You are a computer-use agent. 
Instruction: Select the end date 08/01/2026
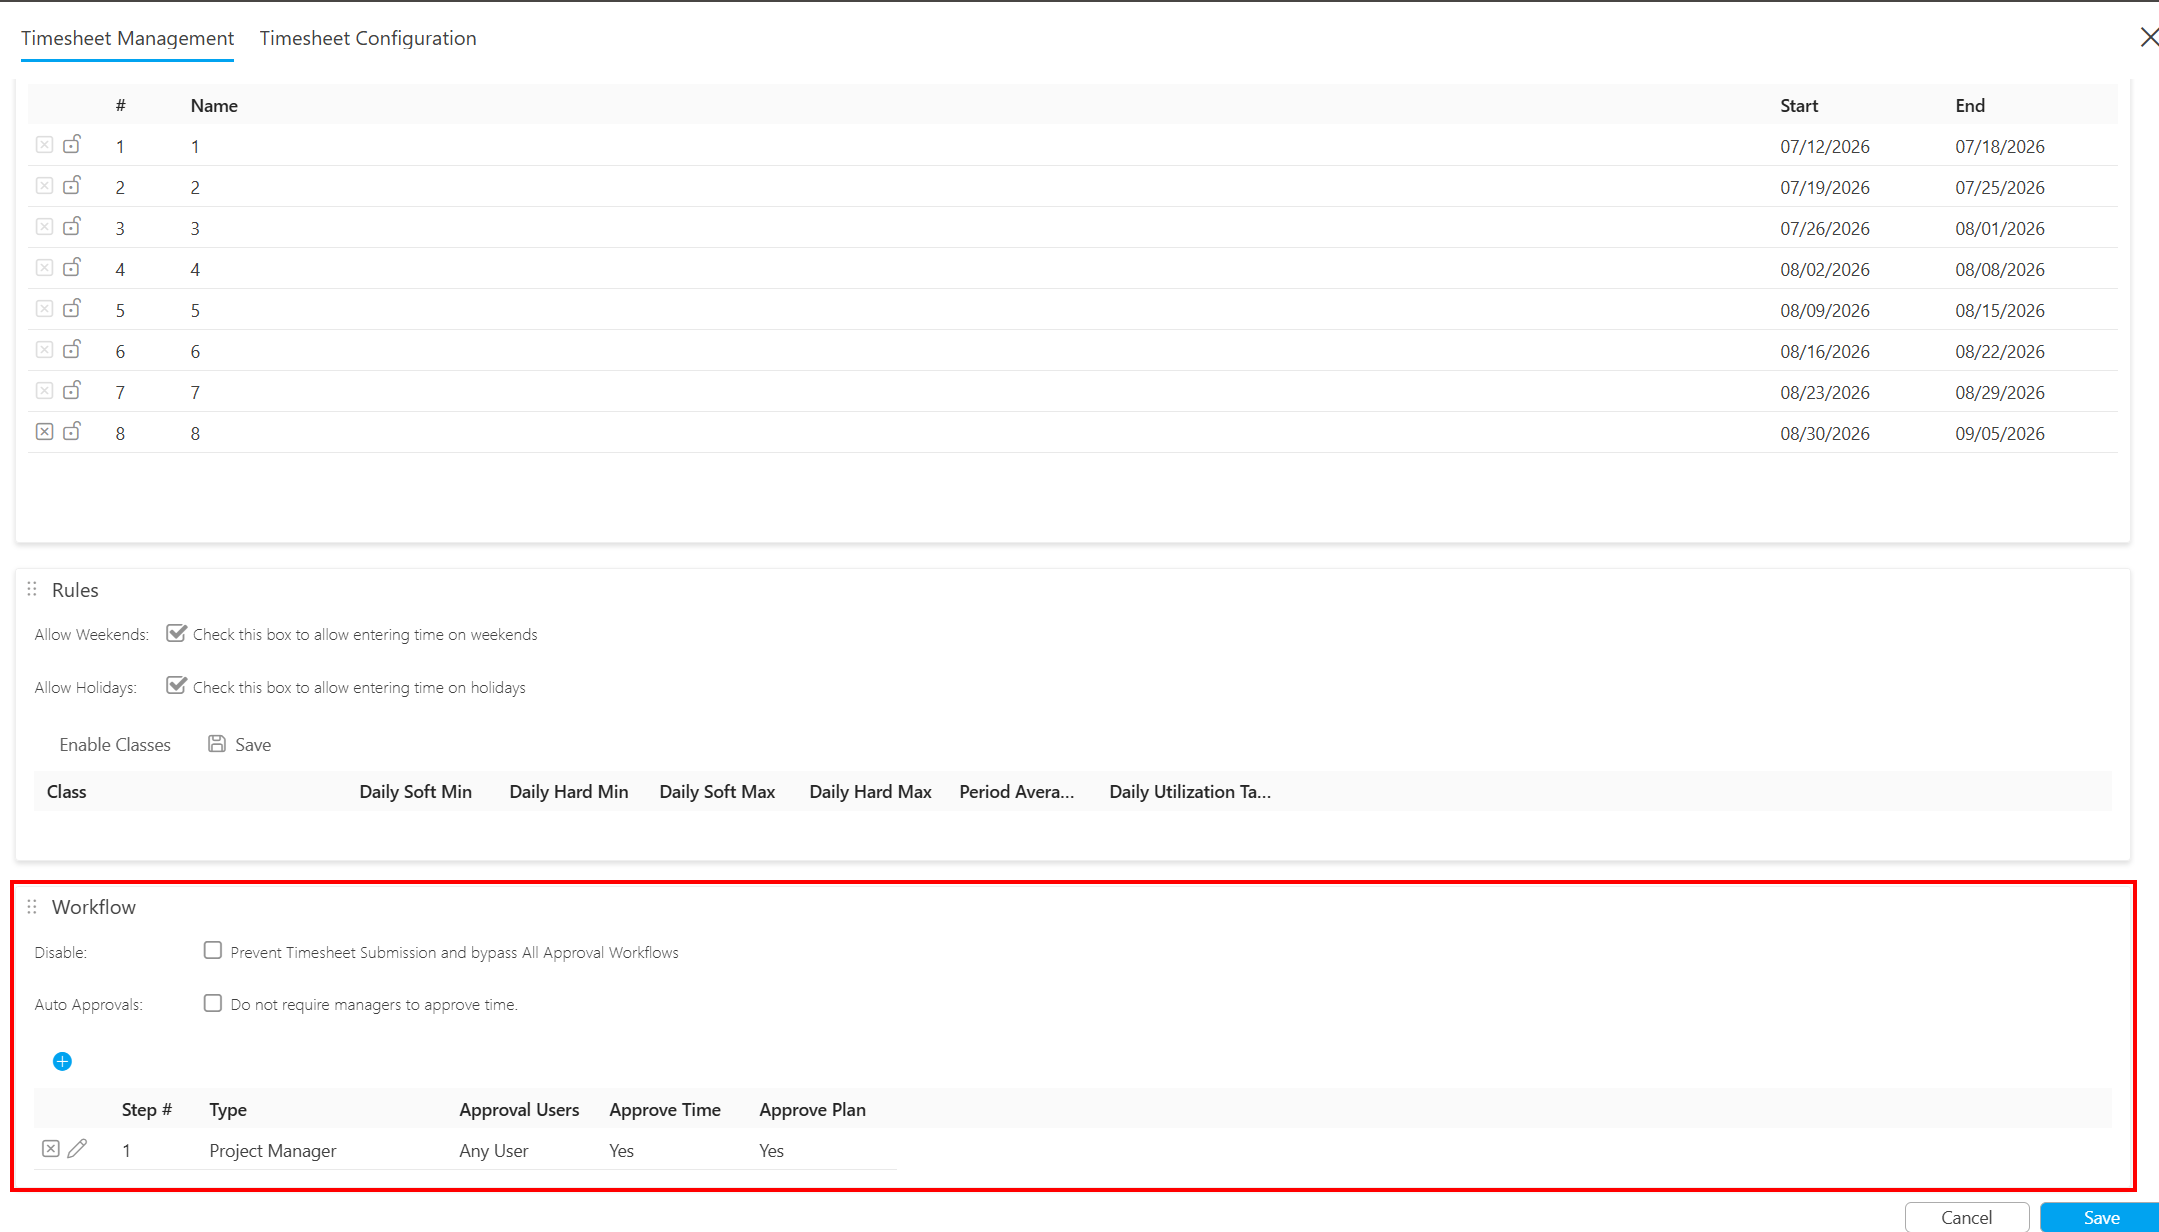click(2000, 229)
